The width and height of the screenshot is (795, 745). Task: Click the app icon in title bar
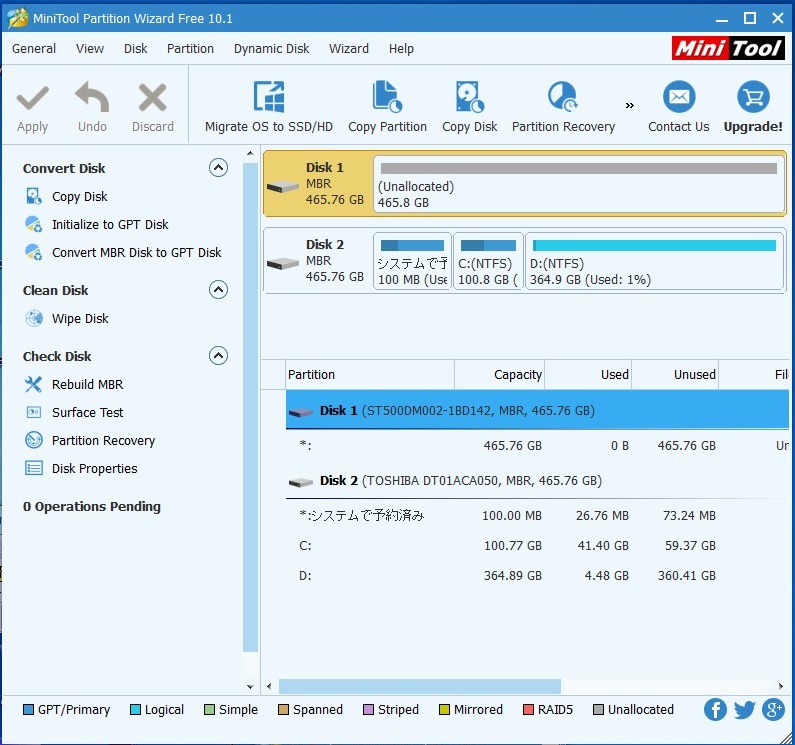18,18
